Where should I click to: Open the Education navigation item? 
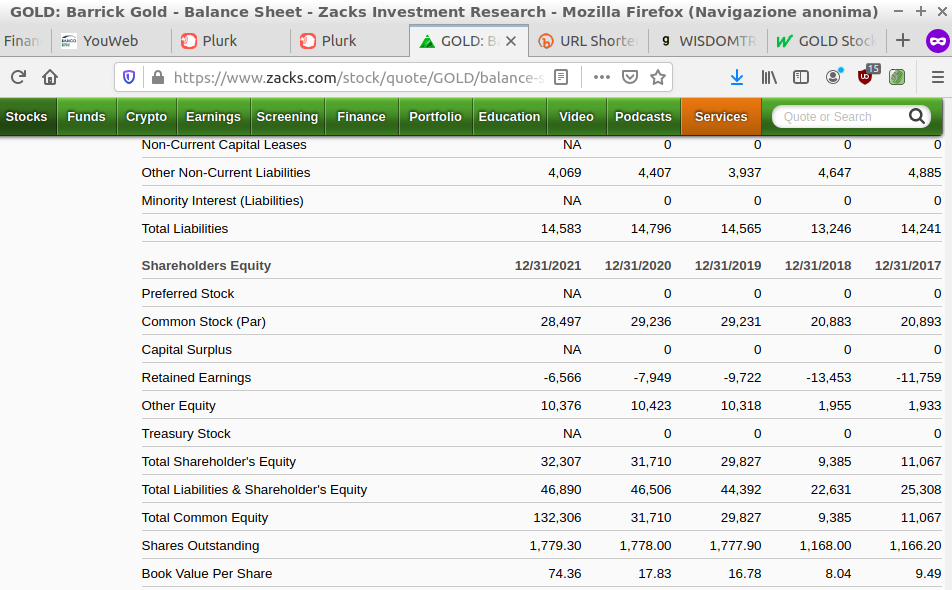tap(509, 117)
